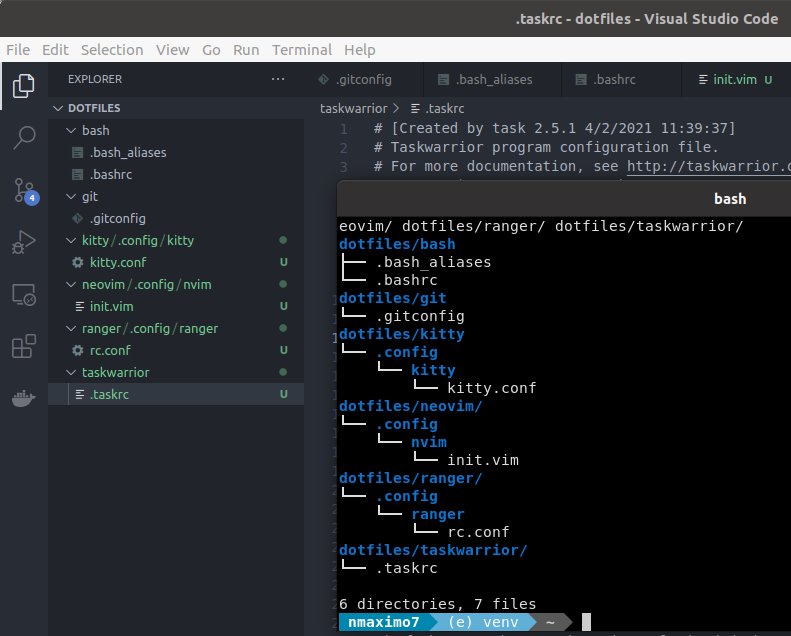Open the Explorer view in activity bar
Image resolution: width=791 pixels, height=636 pixels.
(x=24, y=86)
